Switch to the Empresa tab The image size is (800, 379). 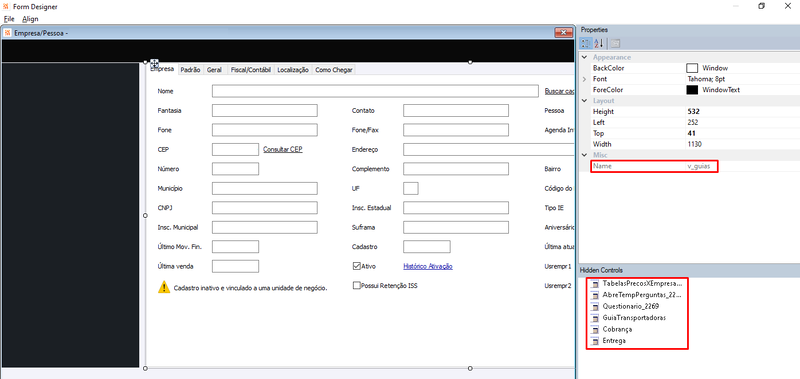[162, 70]
